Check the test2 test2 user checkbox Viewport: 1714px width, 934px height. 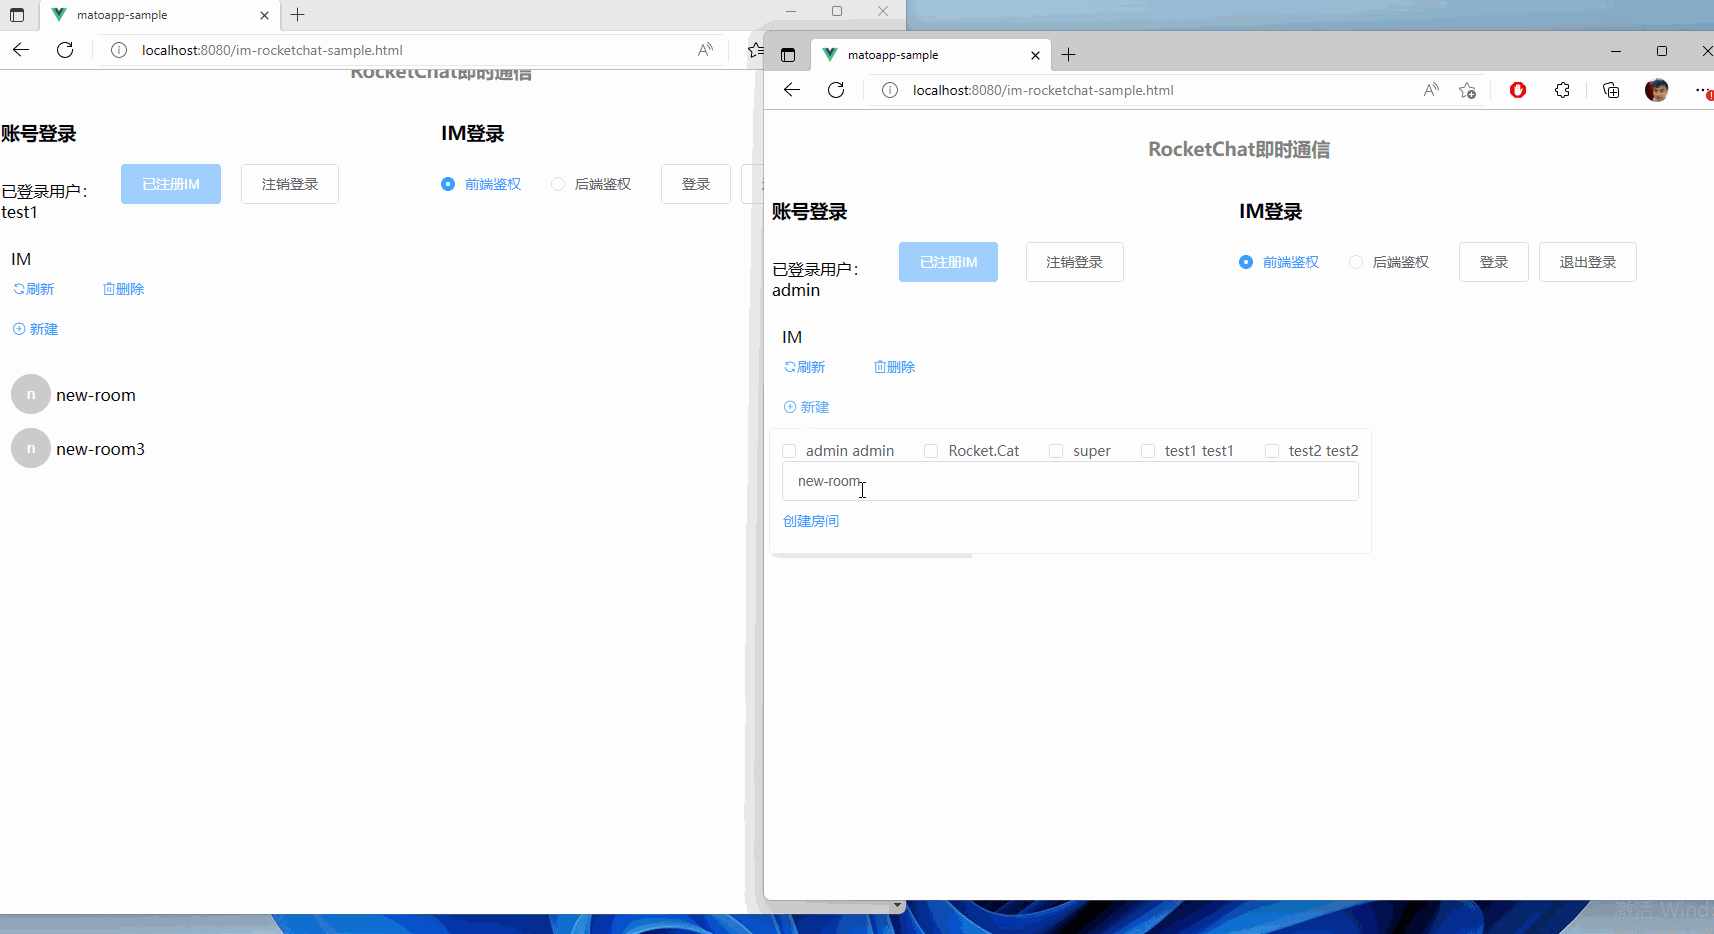pyautogui.click(x=1272, y=451)
